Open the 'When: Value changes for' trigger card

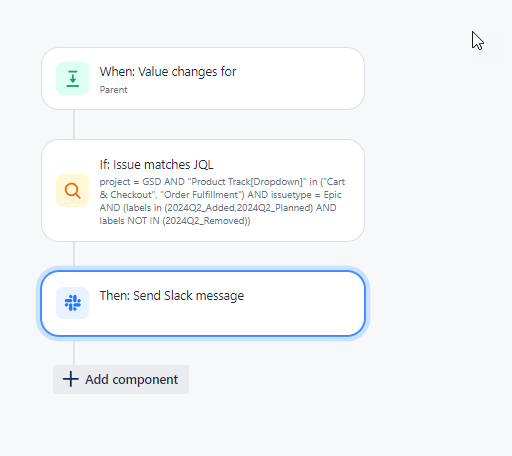click(203, 79)
